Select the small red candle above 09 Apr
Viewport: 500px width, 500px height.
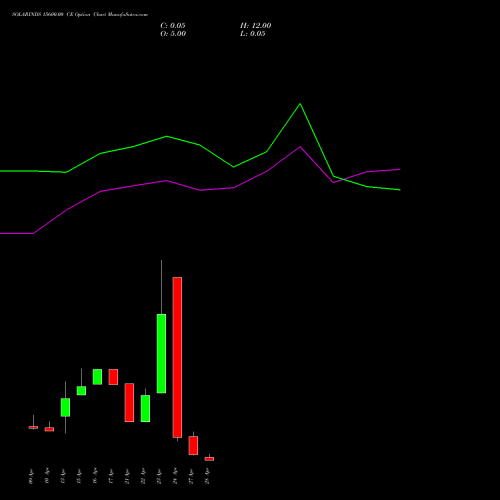(33, 427)
